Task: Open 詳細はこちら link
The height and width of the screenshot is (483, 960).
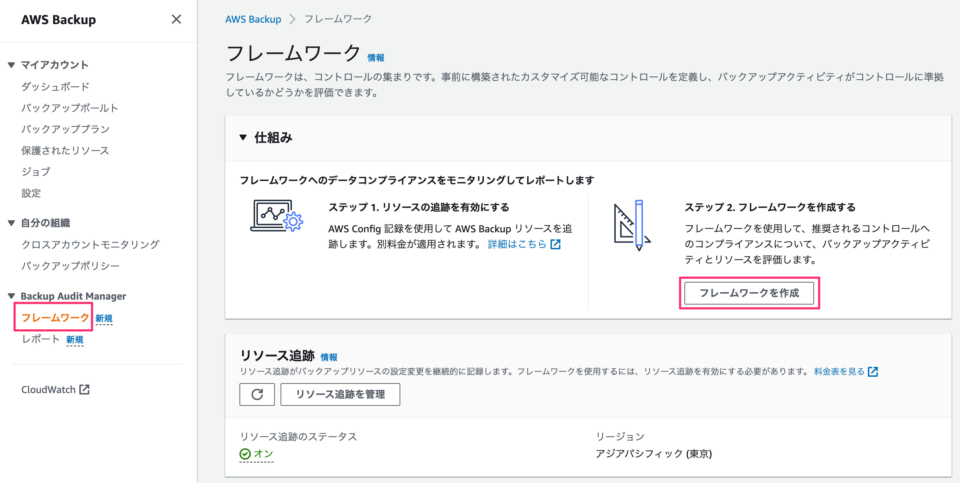Action: (517, 244)
